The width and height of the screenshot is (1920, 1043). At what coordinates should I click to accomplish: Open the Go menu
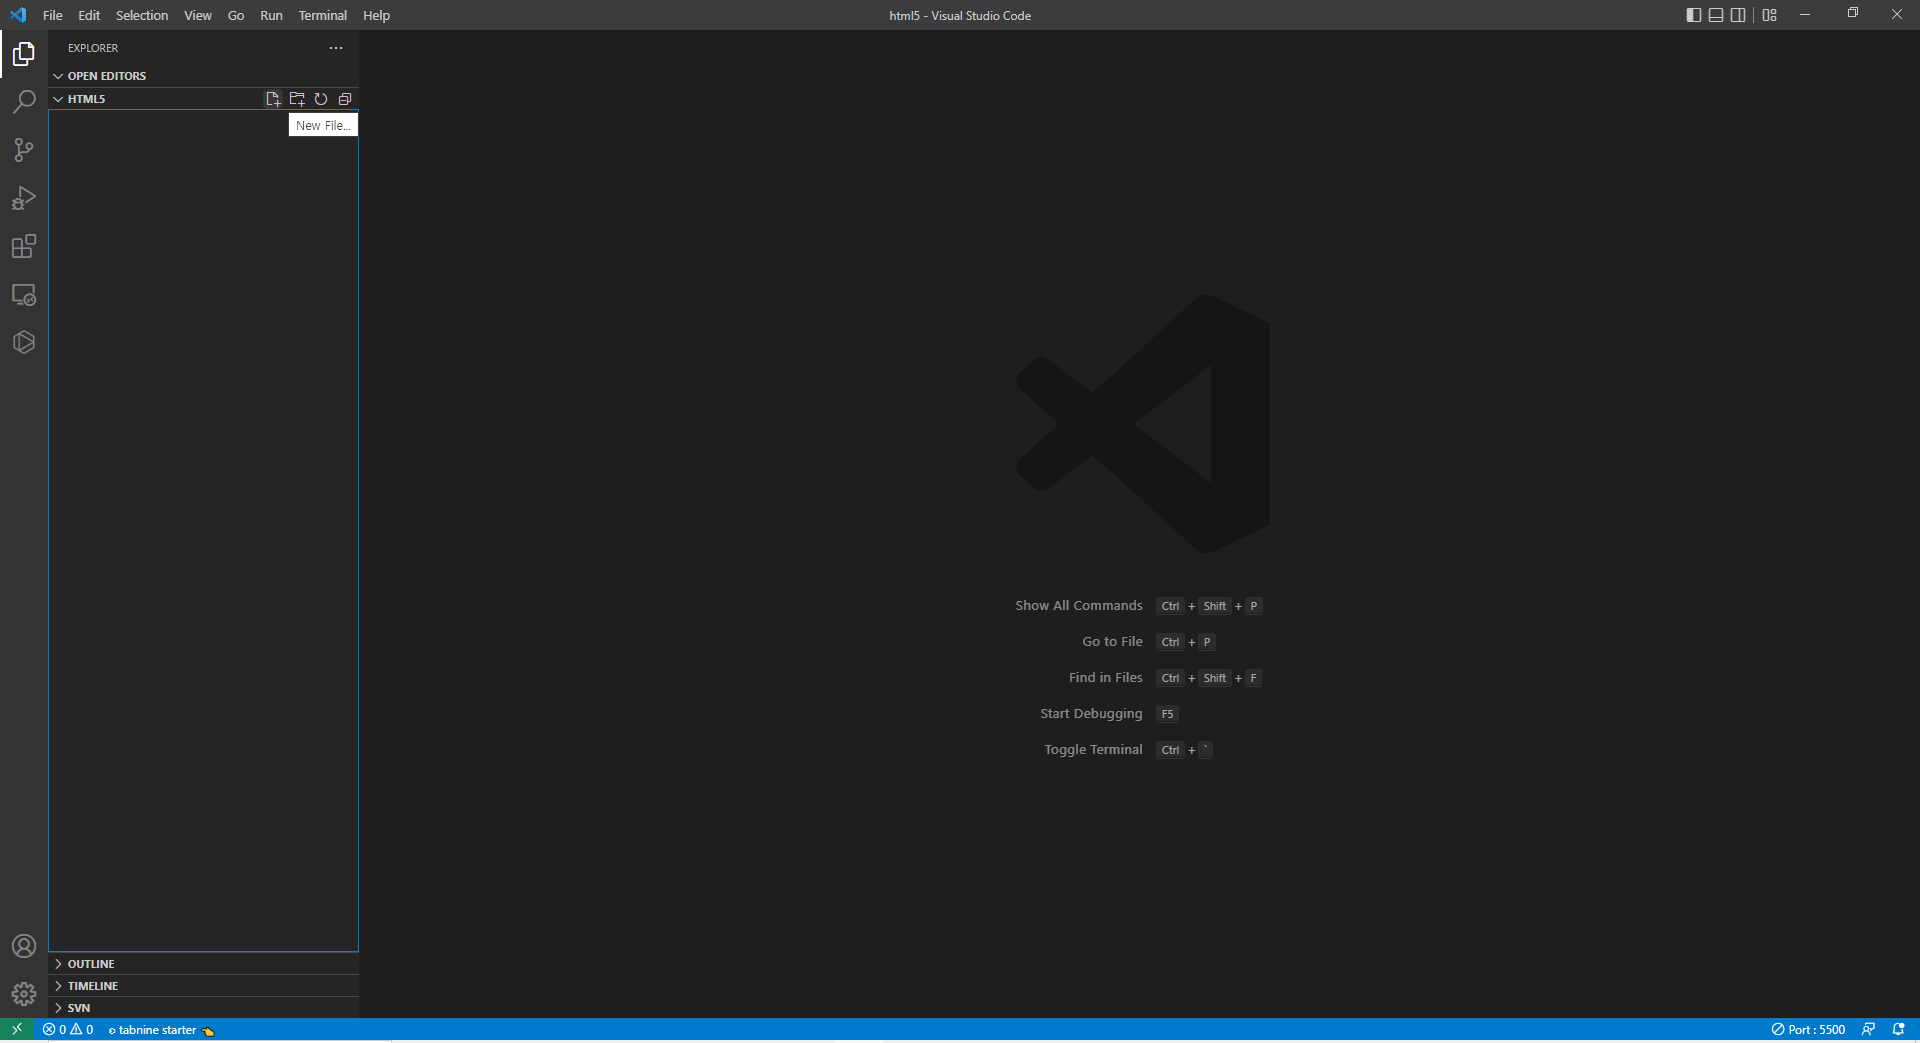coord(236,15)
